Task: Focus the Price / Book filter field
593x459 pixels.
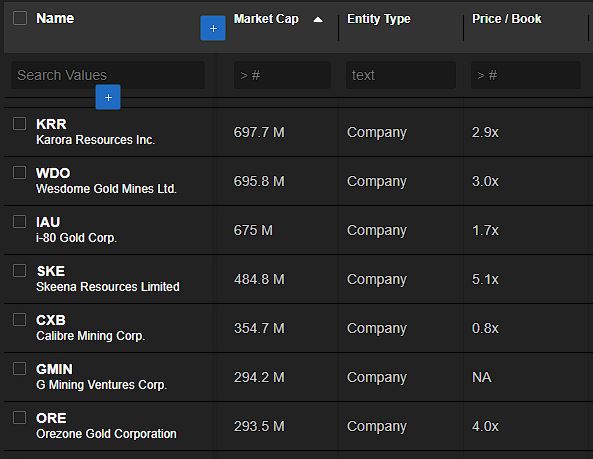Action: click(526, 75)
